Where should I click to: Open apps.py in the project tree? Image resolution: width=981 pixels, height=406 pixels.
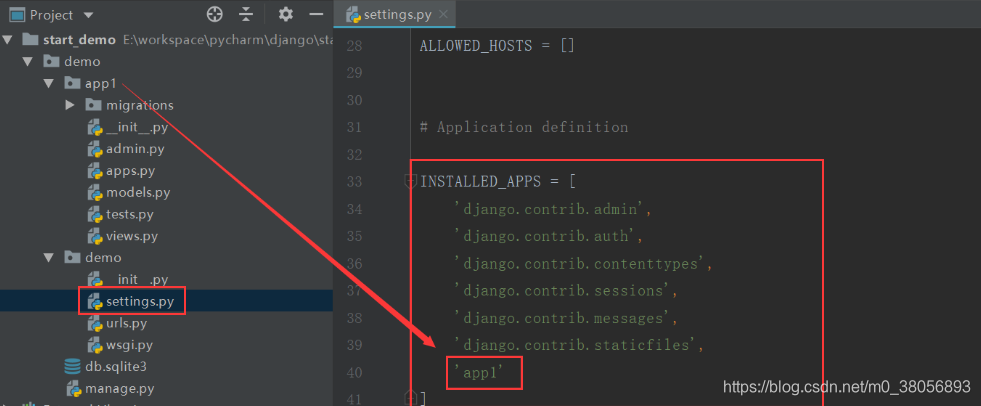(x=130, y=171)
